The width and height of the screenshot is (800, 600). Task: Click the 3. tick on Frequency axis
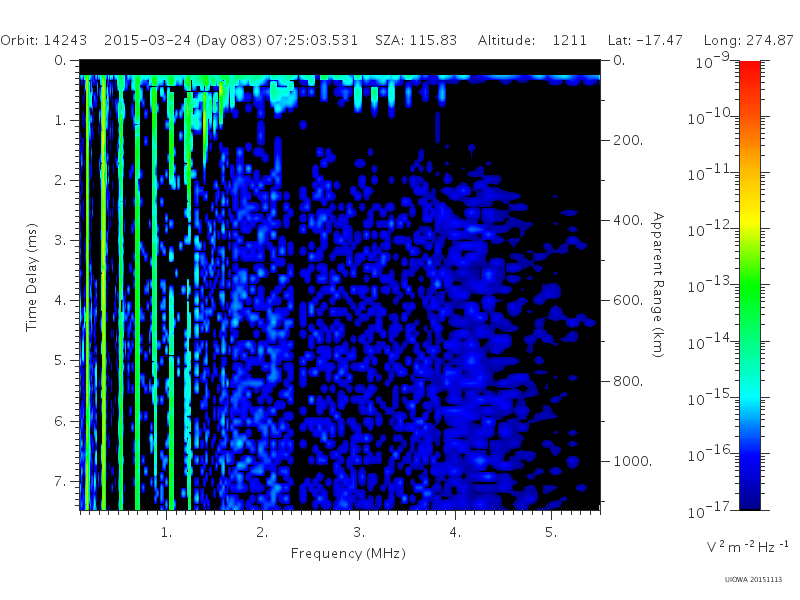pyautogui.click(x=359, y=532)
